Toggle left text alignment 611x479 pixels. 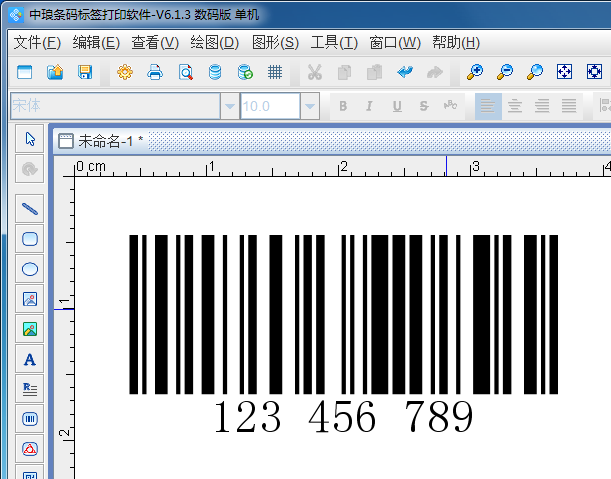(488, 106)
